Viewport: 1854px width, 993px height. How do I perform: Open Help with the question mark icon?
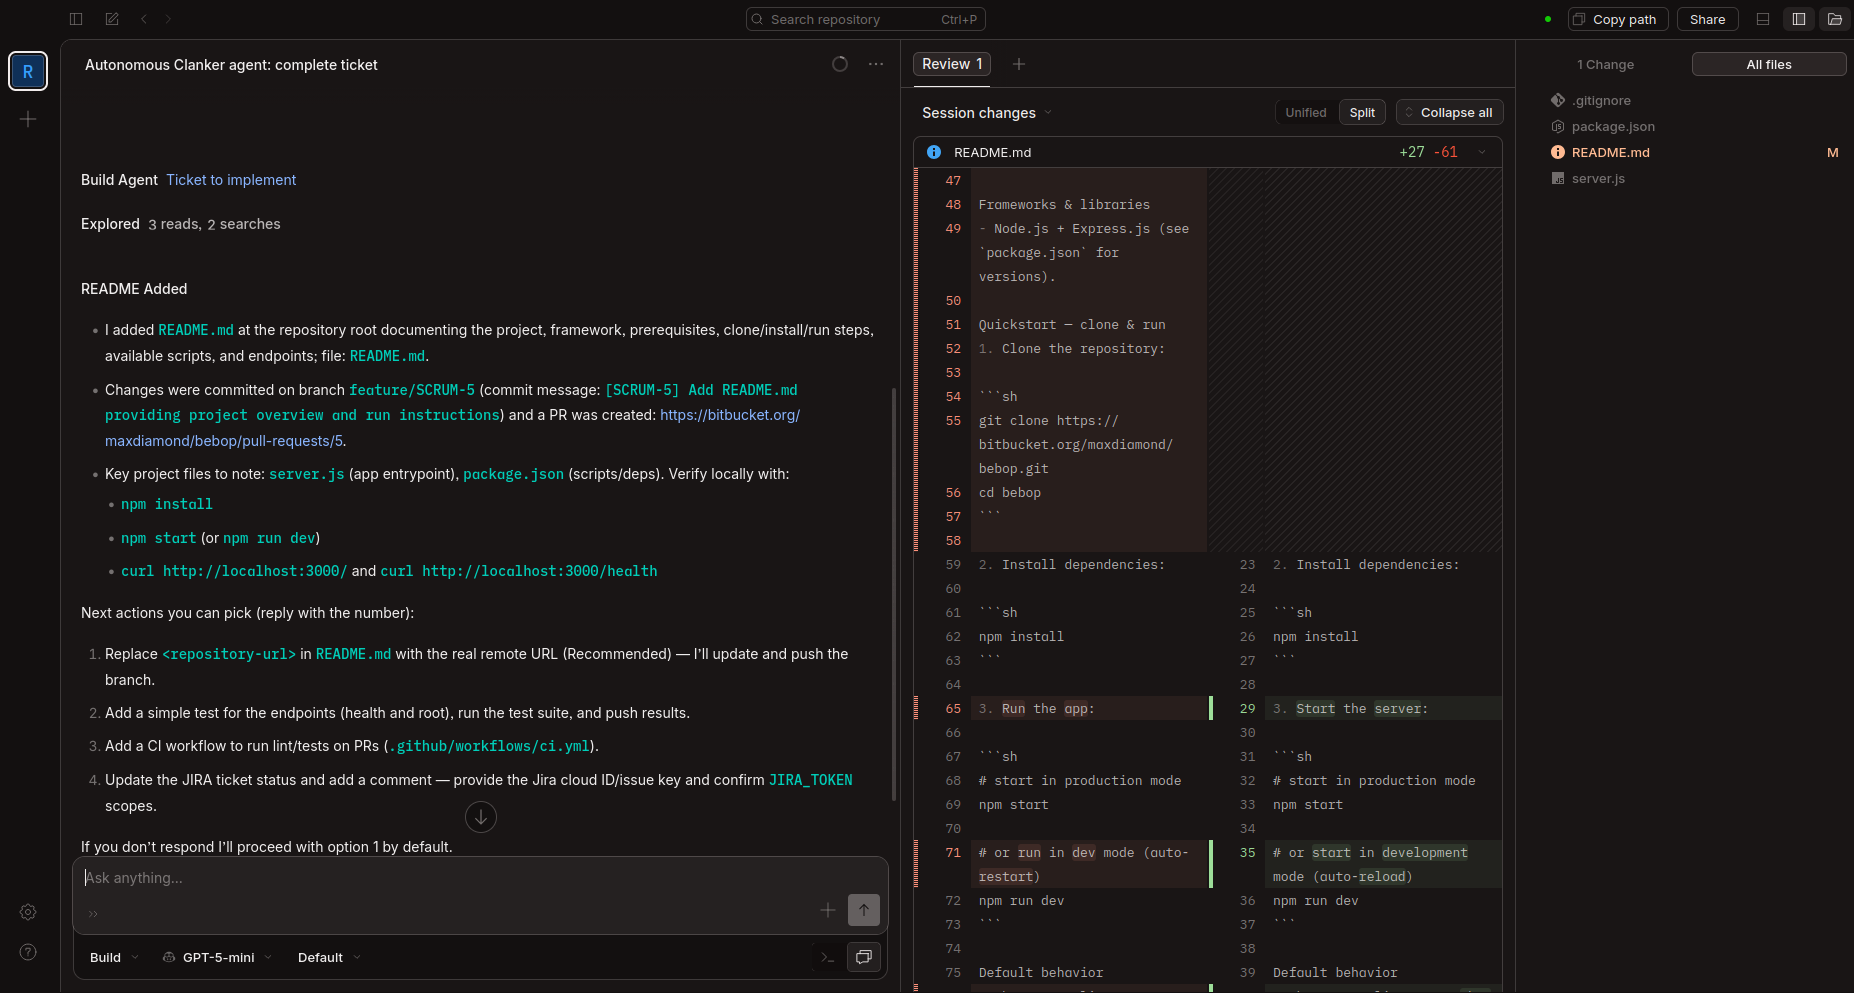coord(28,952)
